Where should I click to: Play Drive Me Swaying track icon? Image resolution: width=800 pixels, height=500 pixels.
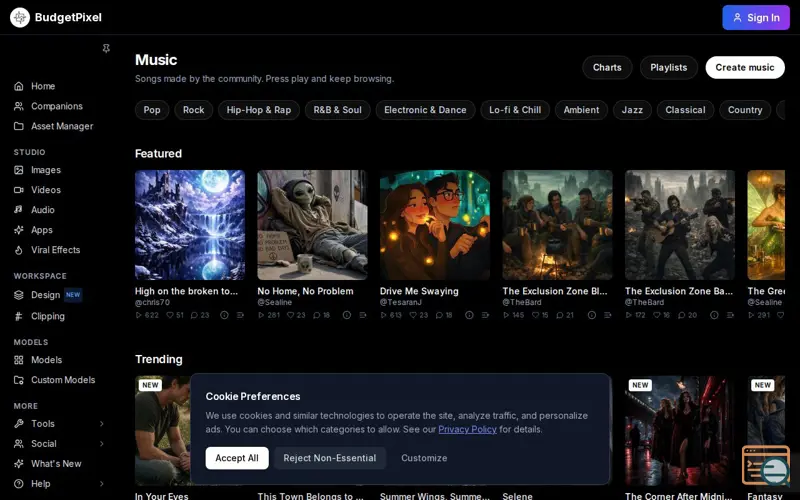[x=383, y=315]
